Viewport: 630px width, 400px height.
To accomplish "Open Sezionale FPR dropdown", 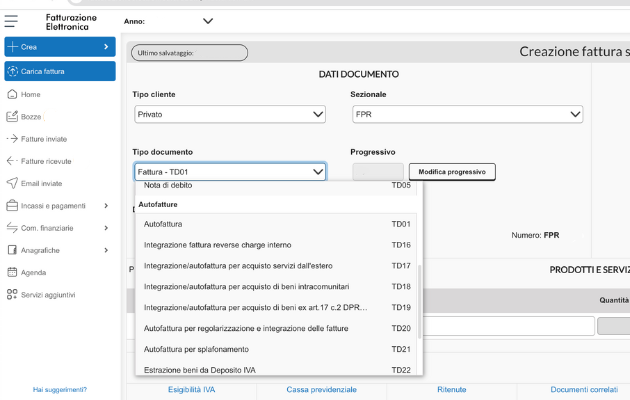I will [x=466, y=115].
